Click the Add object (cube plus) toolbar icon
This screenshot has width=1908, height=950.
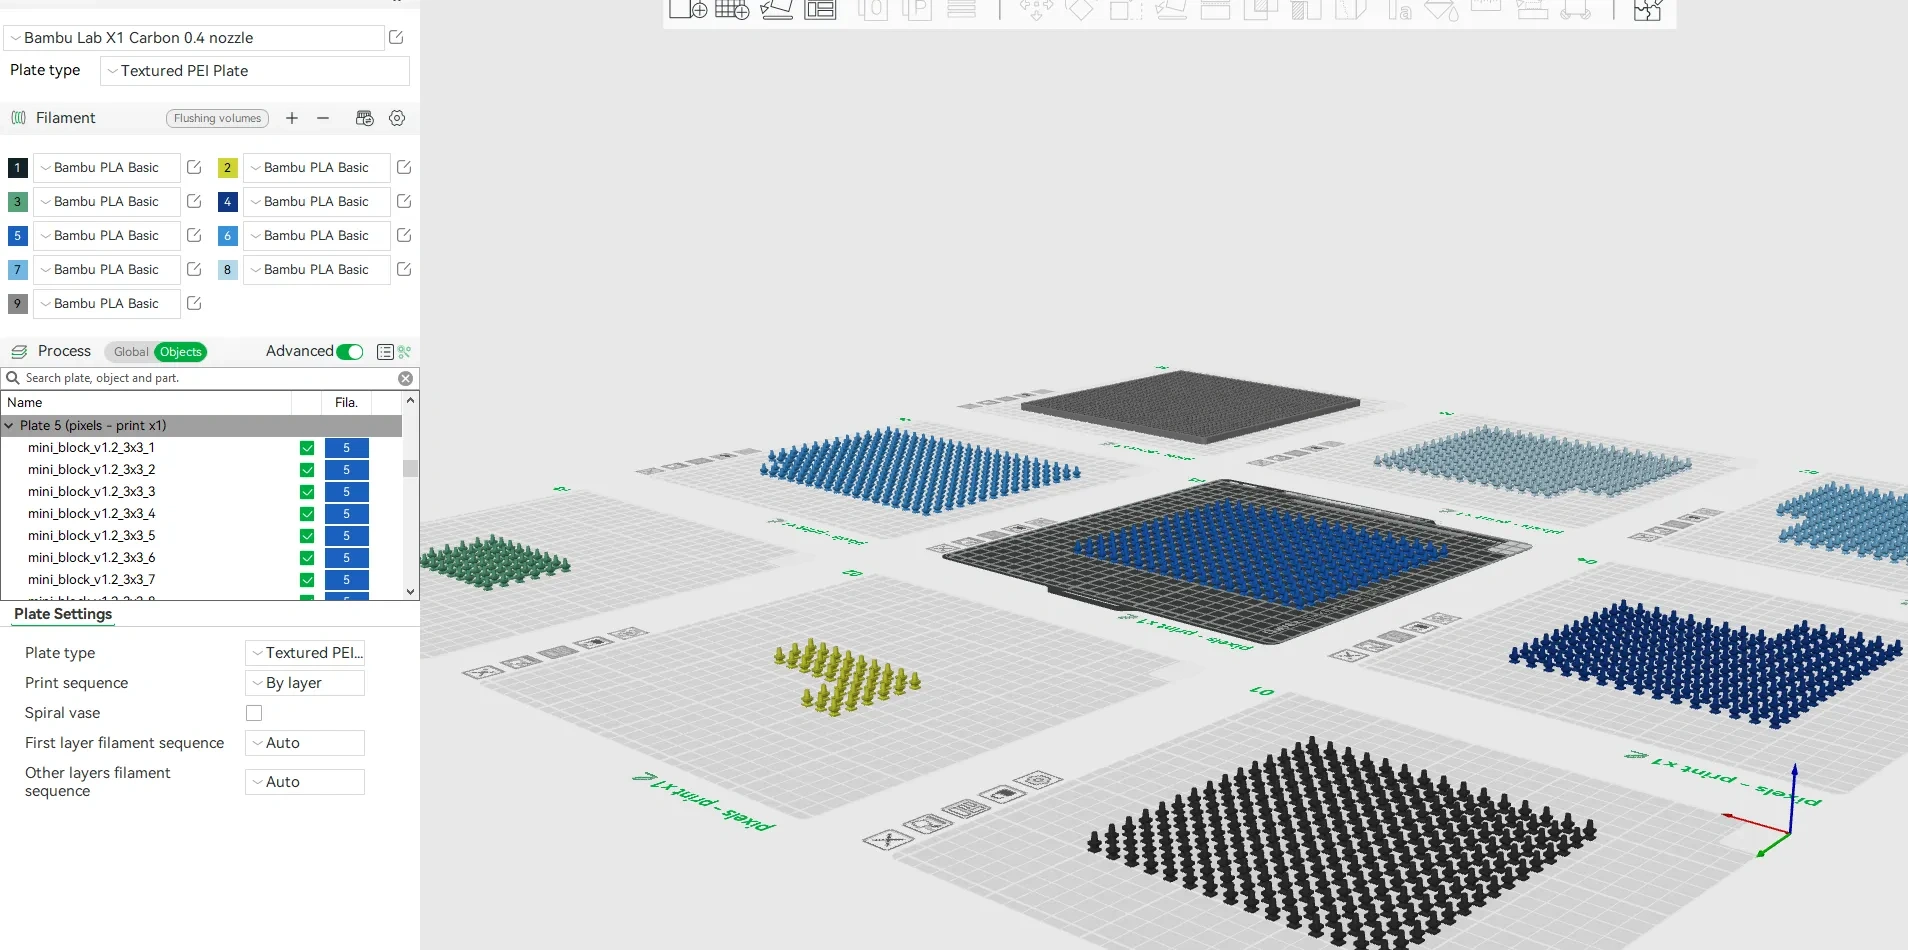[x=688, y=9]
